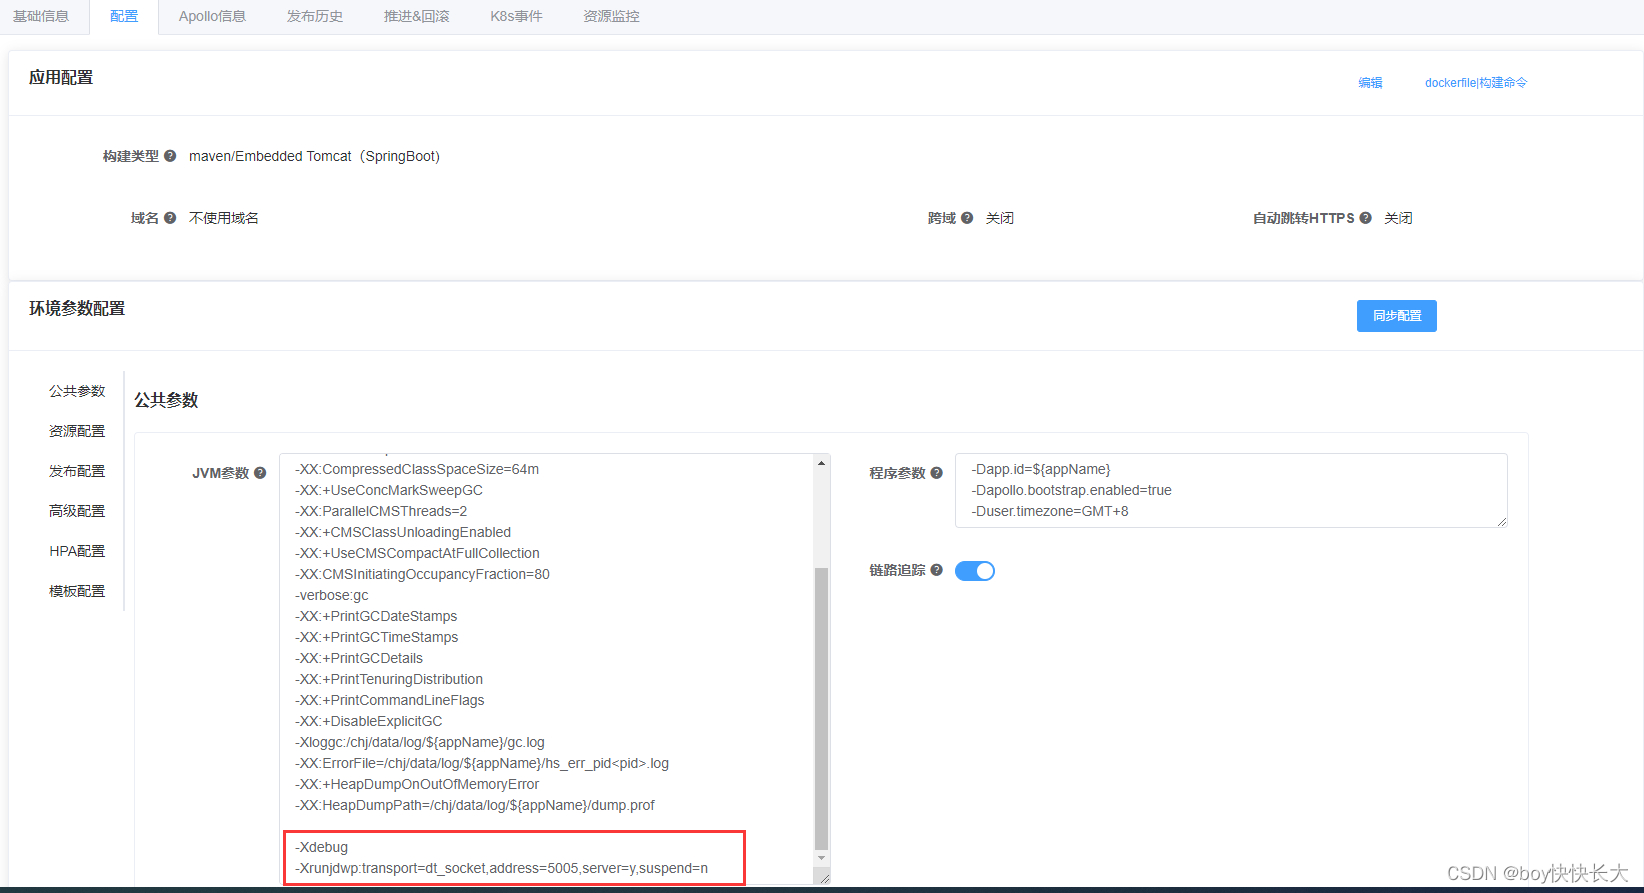
Task: Click the 不使用域名 value
Action: (x=224, y=218)
